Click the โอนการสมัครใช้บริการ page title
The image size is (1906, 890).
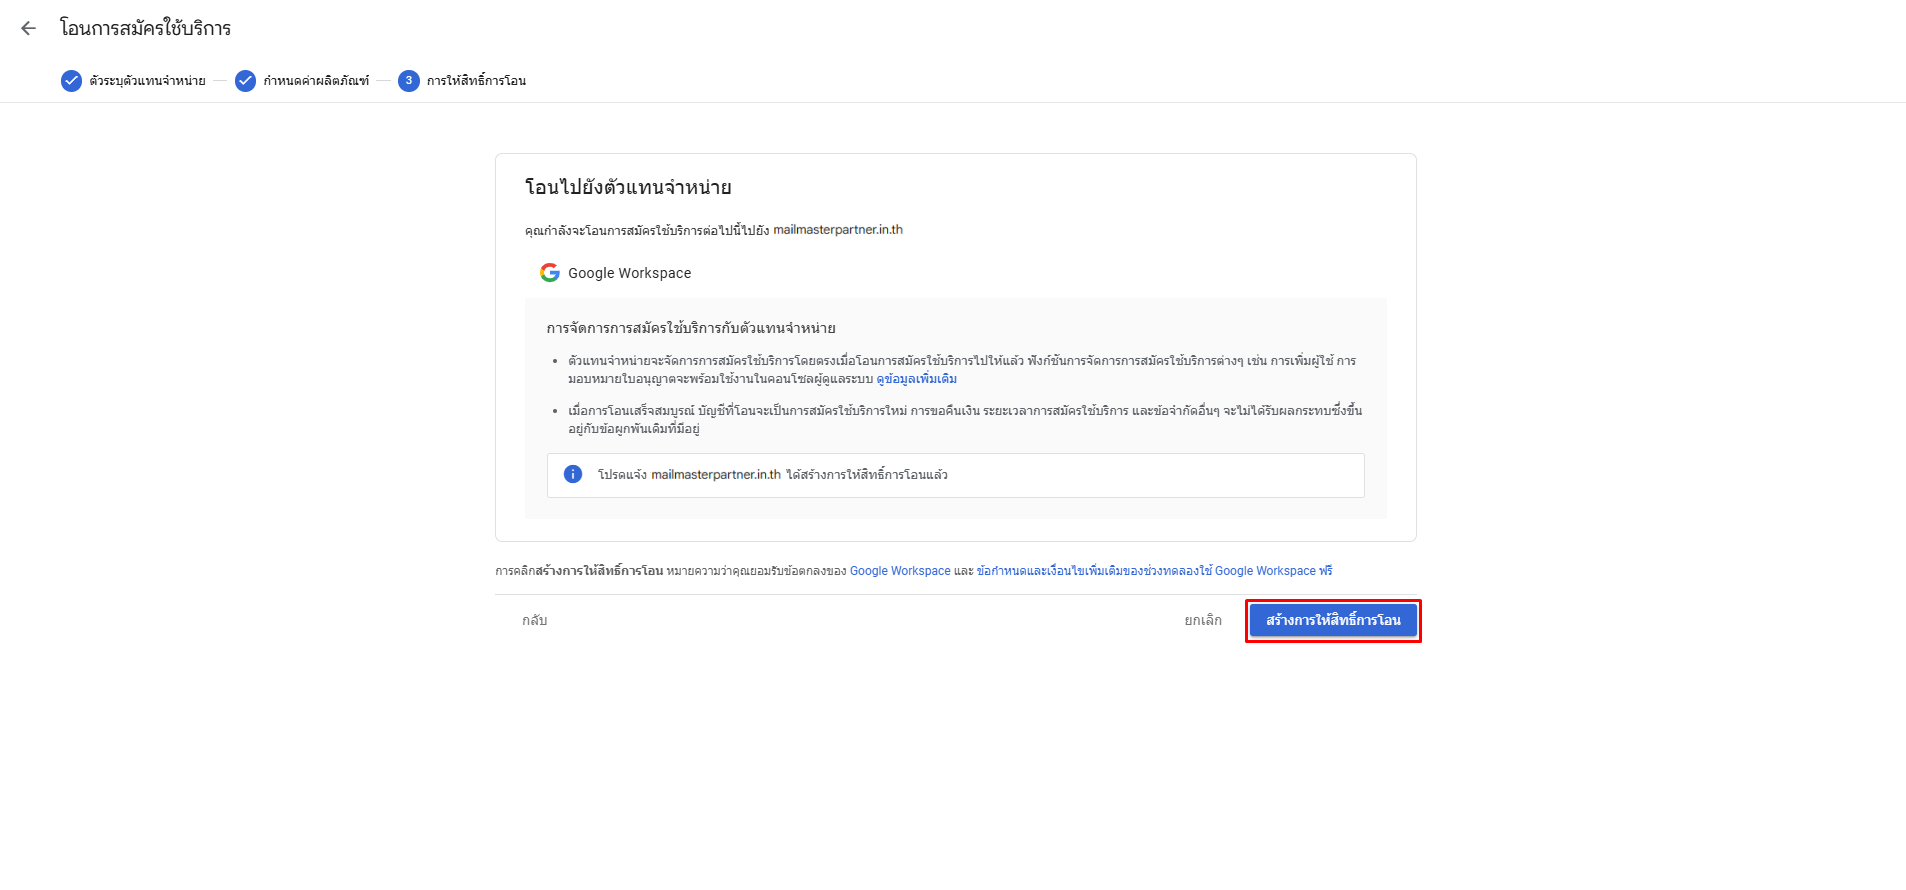145,28
